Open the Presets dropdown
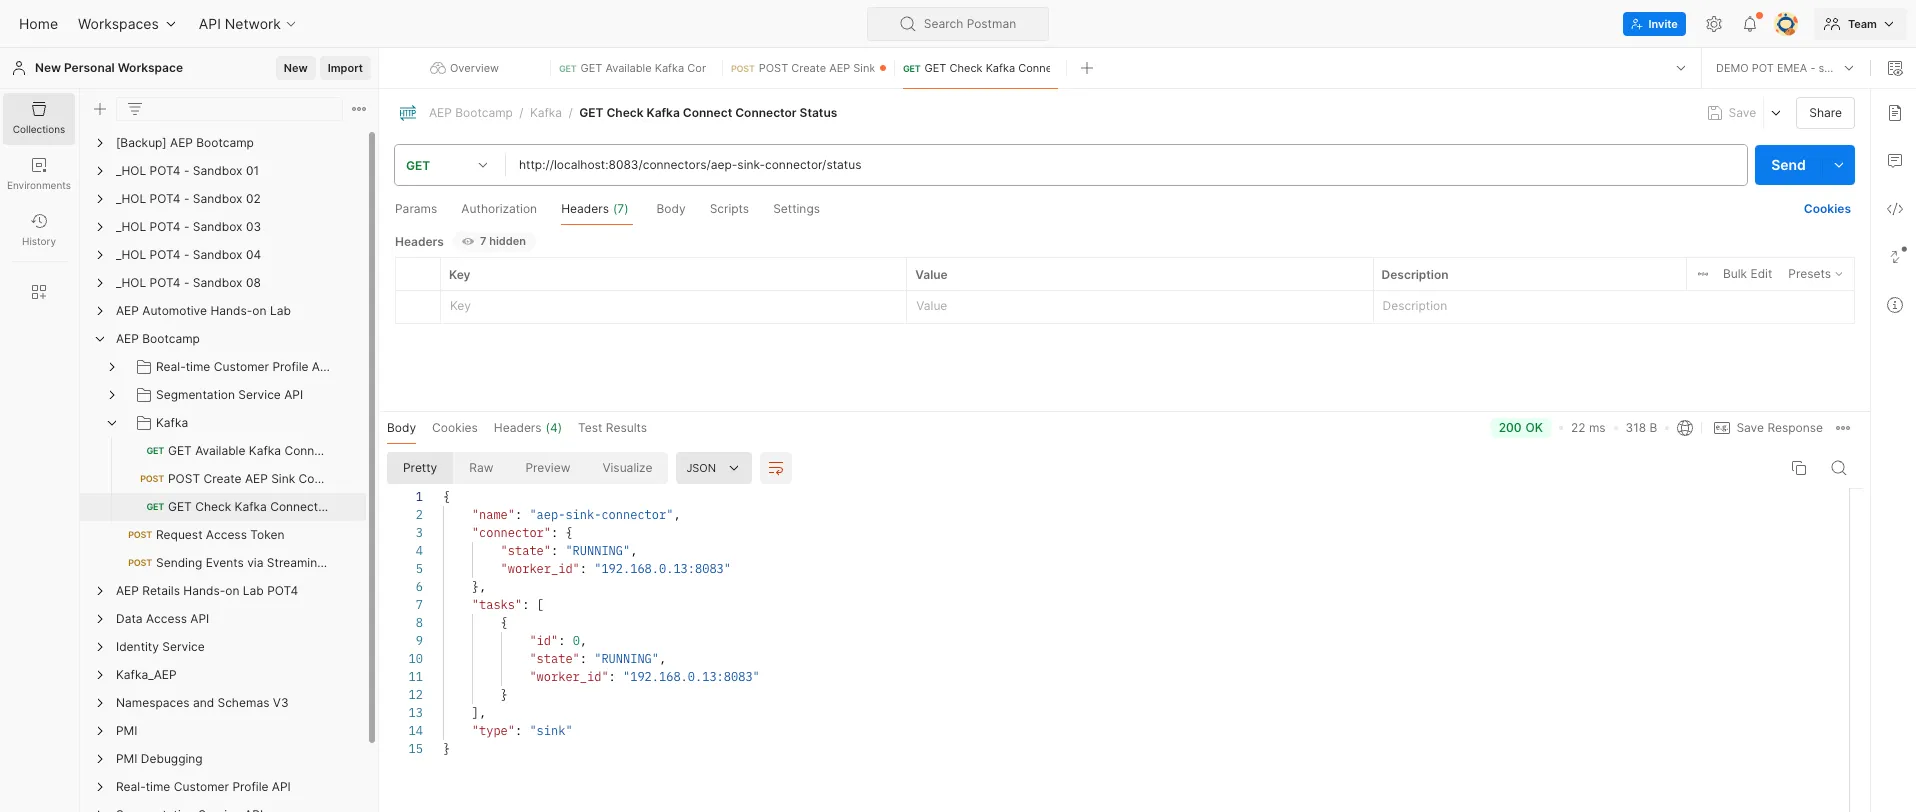 coord(1815,274)
